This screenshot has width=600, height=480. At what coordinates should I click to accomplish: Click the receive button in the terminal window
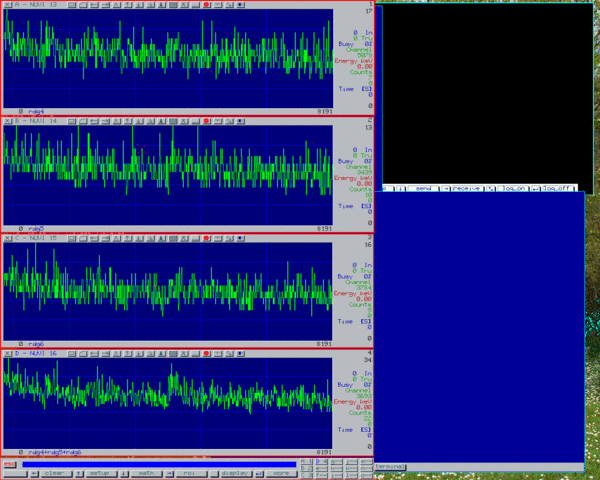tap(468, 188)
